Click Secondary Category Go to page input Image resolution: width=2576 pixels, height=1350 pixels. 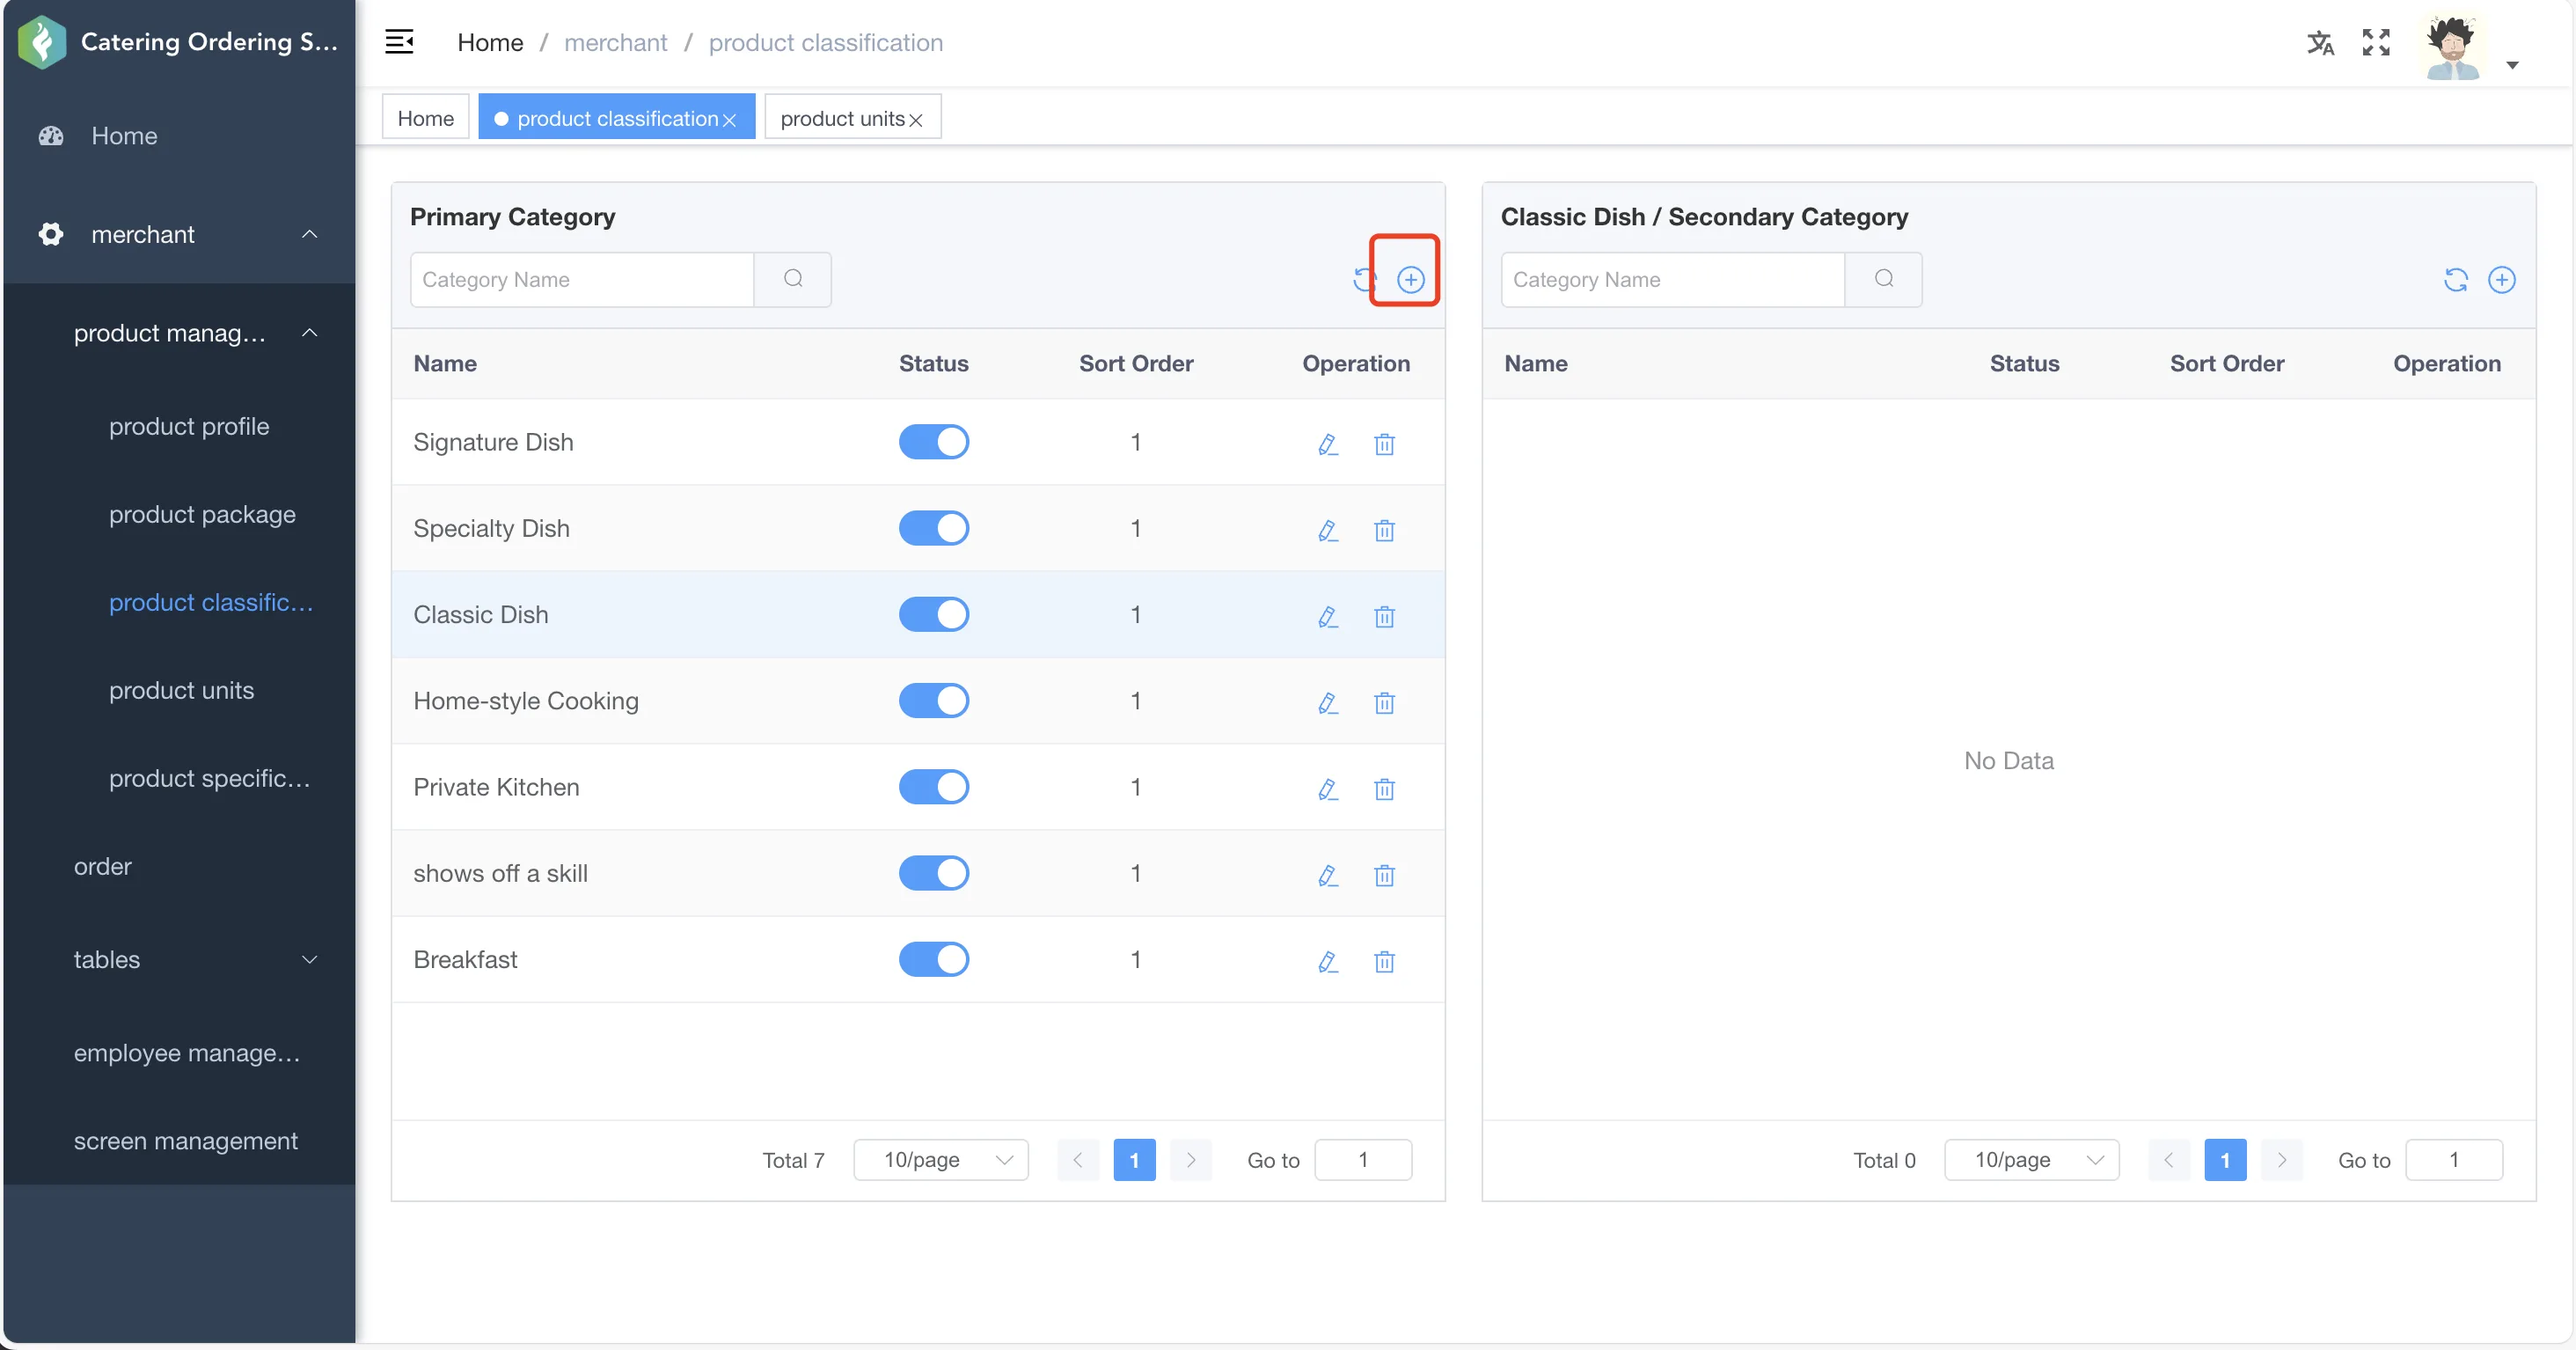click(2454, 1159)
